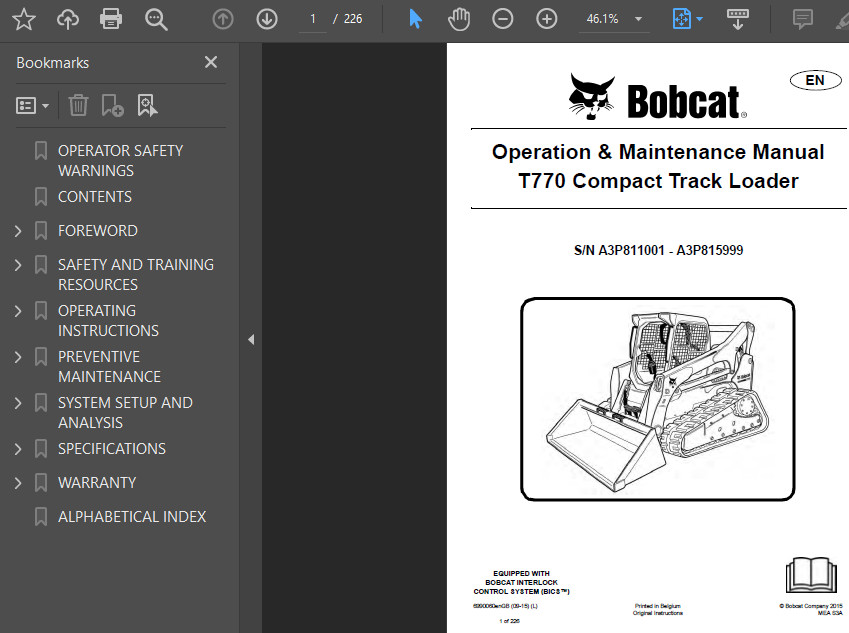The height and width of the screenshot is (633, 849).
Task: Upload file using cloud icon
Action: click(68, 19)
